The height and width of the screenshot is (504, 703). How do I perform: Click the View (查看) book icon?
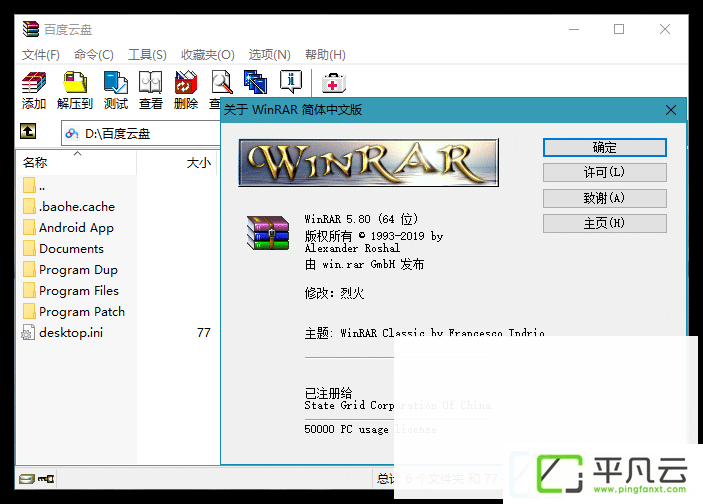150,83
